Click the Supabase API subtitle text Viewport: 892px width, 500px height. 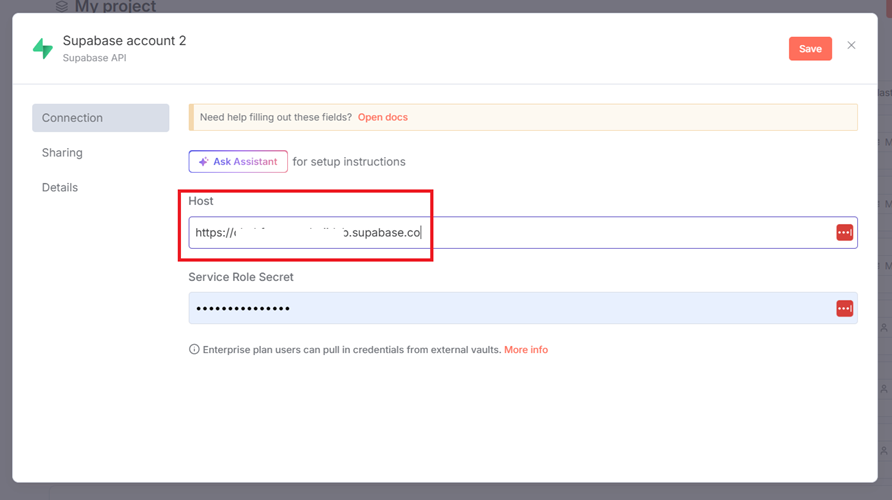[94, 58]
